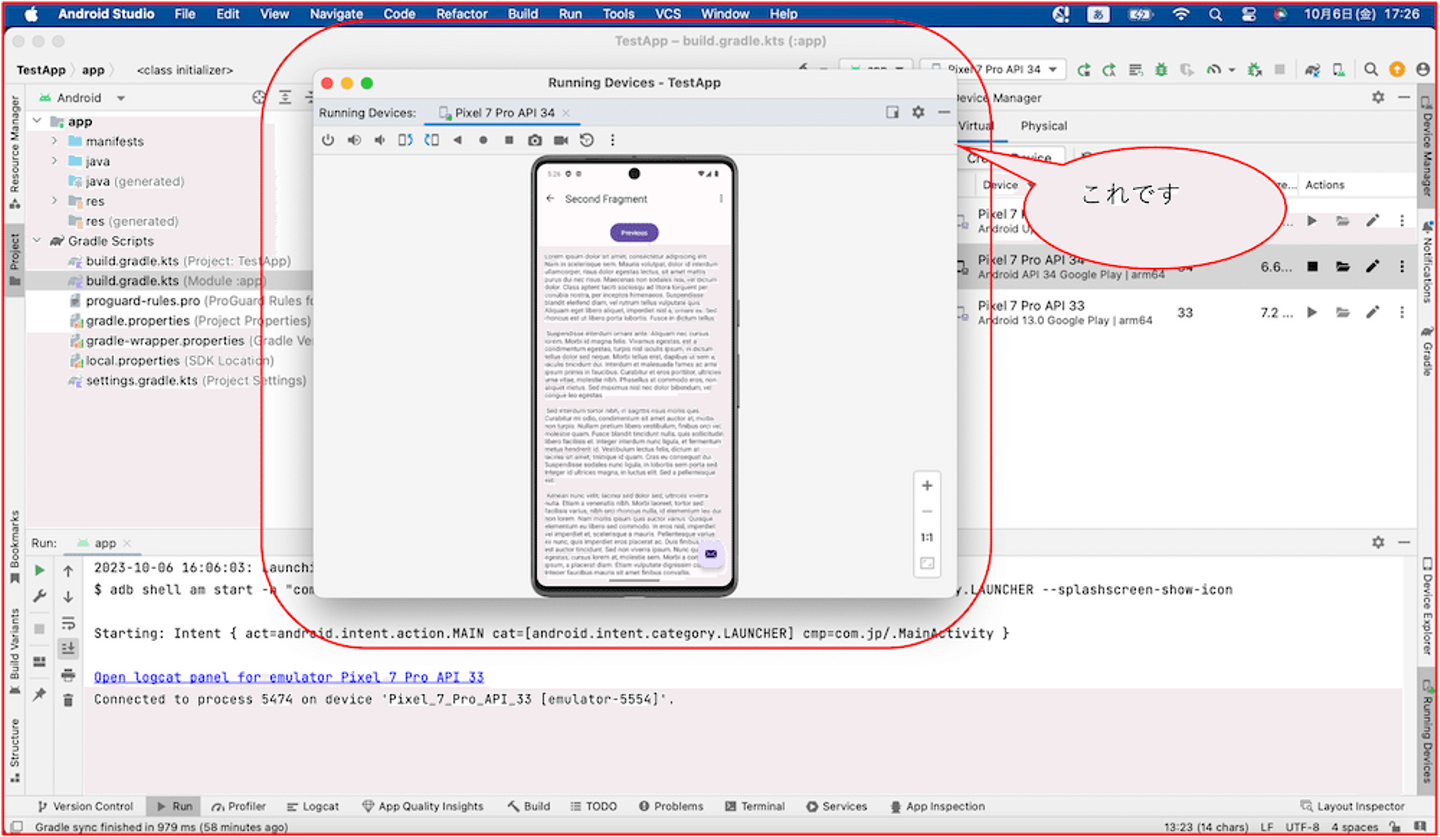Open the emulator snapshots icon
1440x837 pixels.
[x=587, y=141]
